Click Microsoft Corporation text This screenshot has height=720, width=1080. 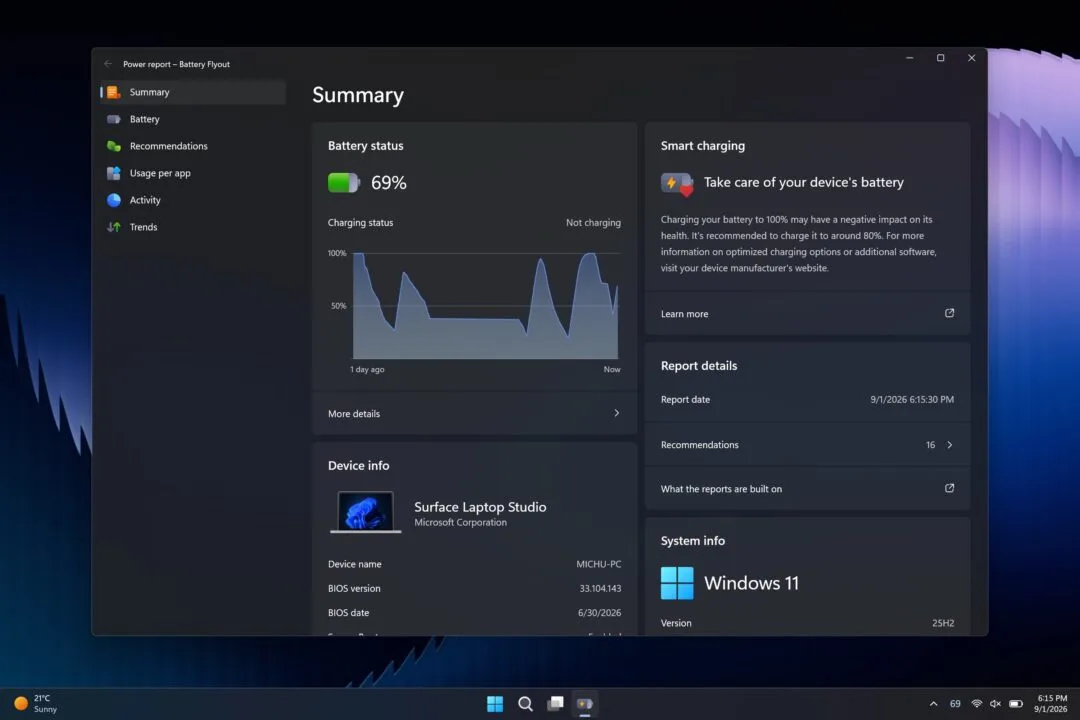[460, 522]
